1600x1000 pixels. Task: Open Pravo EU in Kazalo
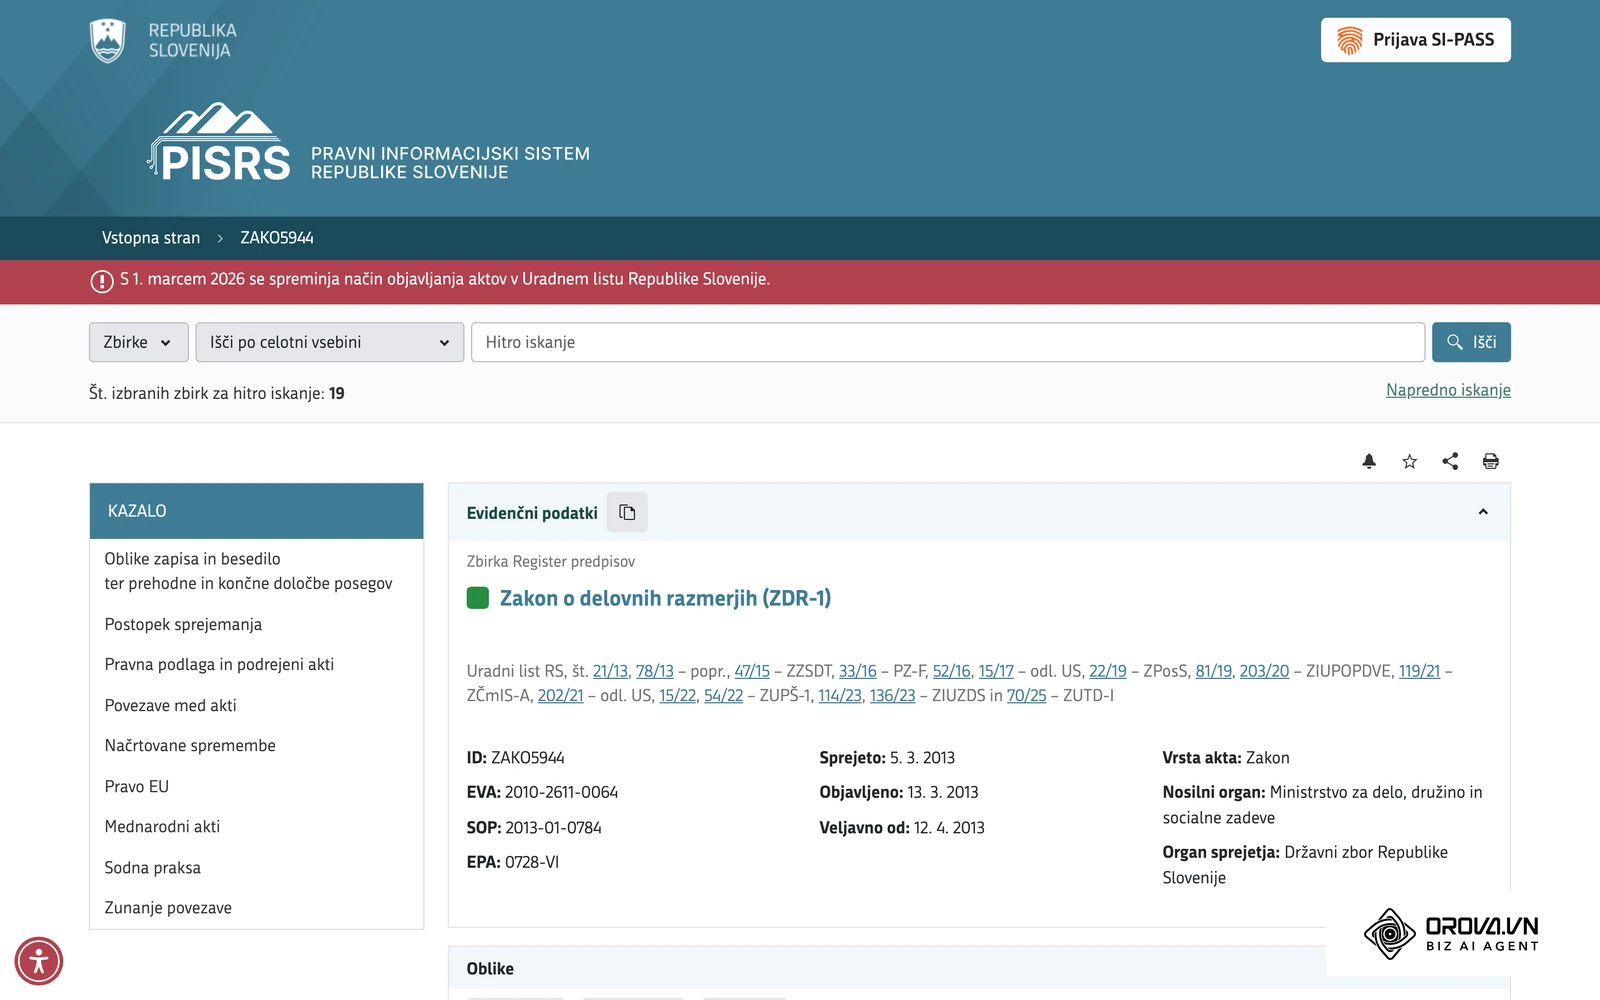pyautogui.click(x=136, y=786)
